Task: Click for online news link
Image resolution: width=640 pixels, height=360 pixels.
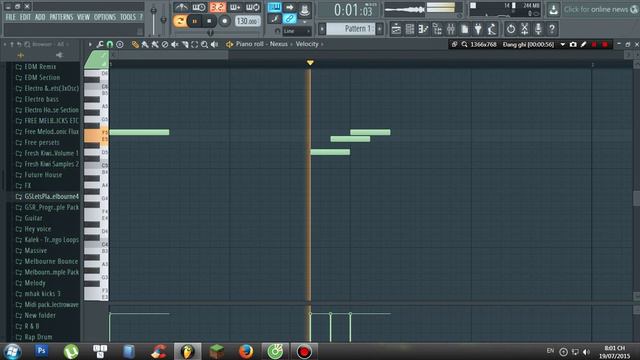Action: (x=596, y=9)
